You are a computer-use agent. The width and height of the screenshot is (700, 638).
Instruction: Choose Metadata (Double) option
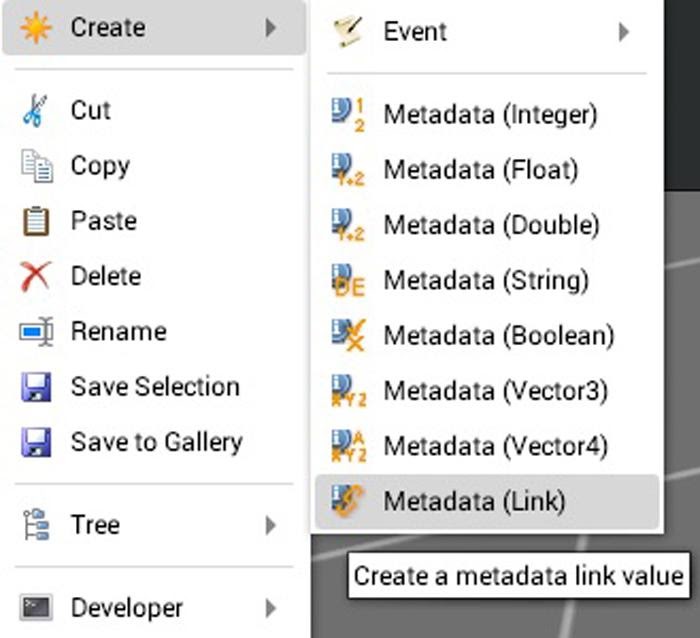487,225
